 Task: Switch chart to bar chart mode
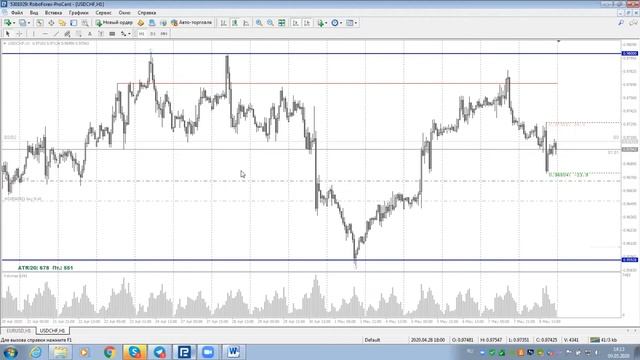pyautogui.click(x=223, y=23)
